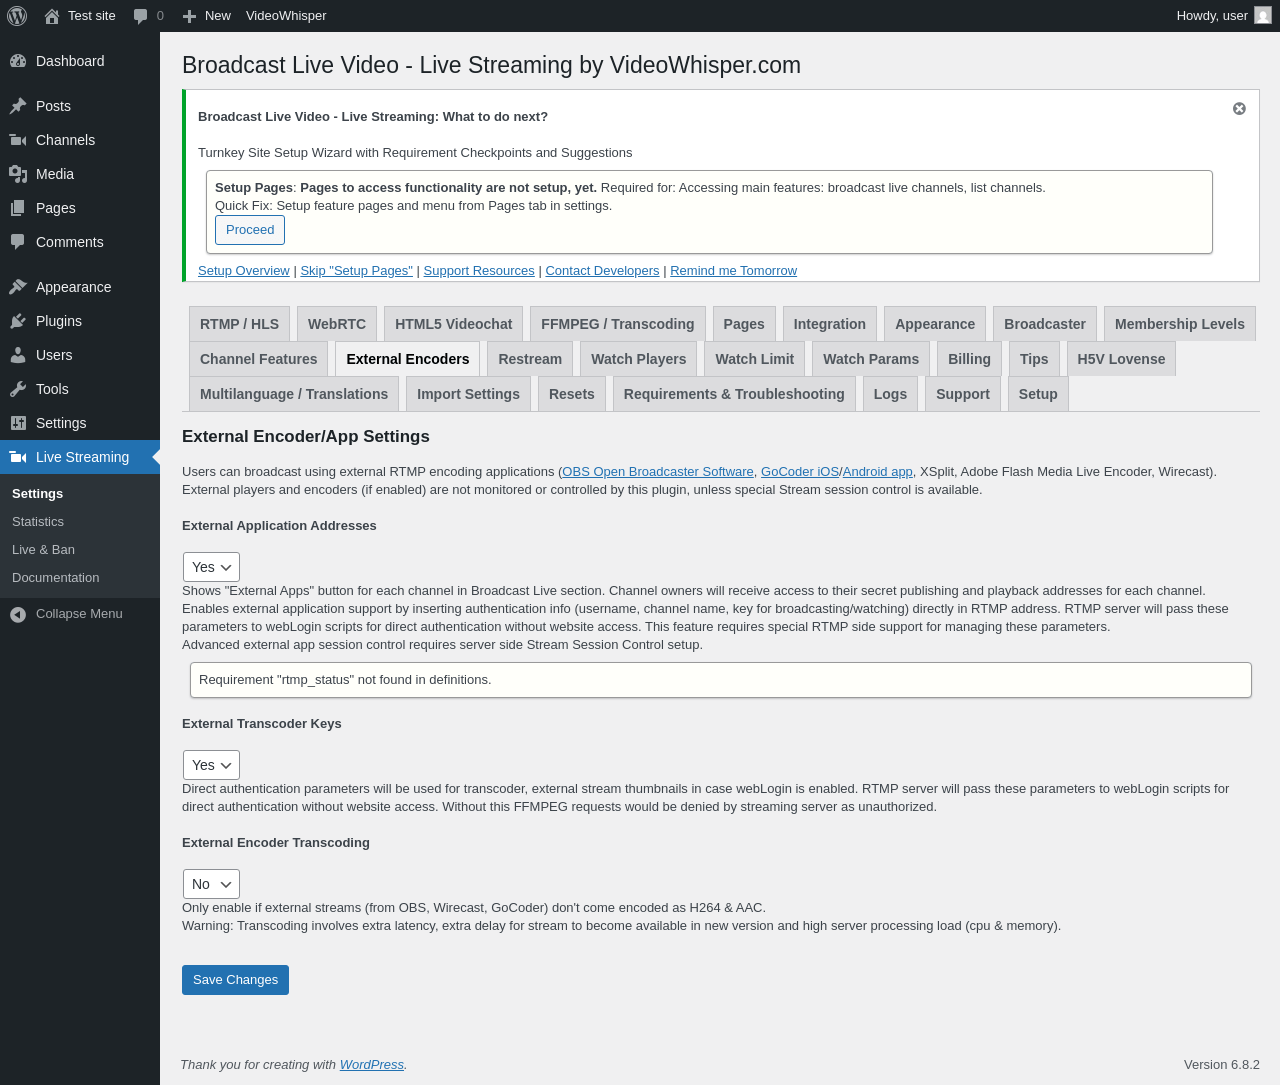Open the H5V Lovense tab
The width and height of the screenshot is (1280, 1085).
tap(1121, 359)
